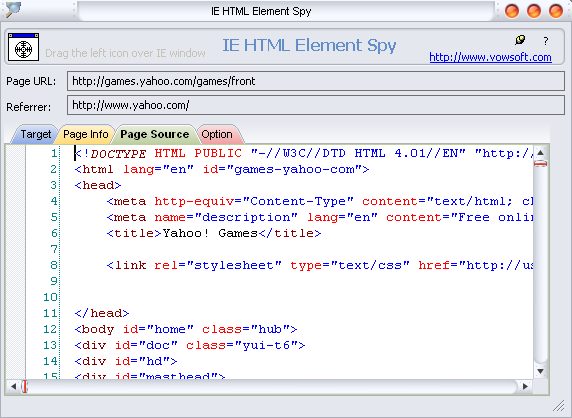The image size is (572, 418).
Task: Click the horizontal scrollbar red thumb
Action: click(24, 386)
